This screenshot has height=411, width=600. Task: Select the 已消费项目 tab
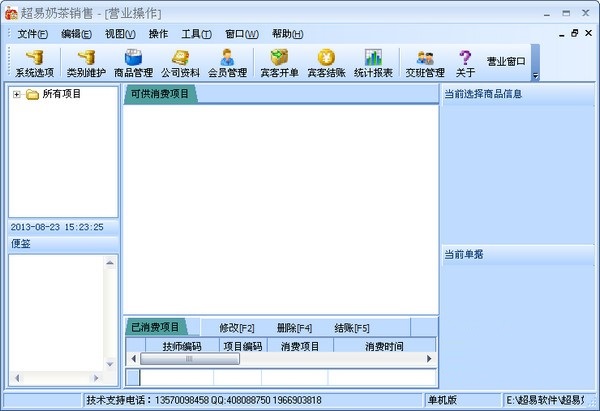tap(155, 327)
